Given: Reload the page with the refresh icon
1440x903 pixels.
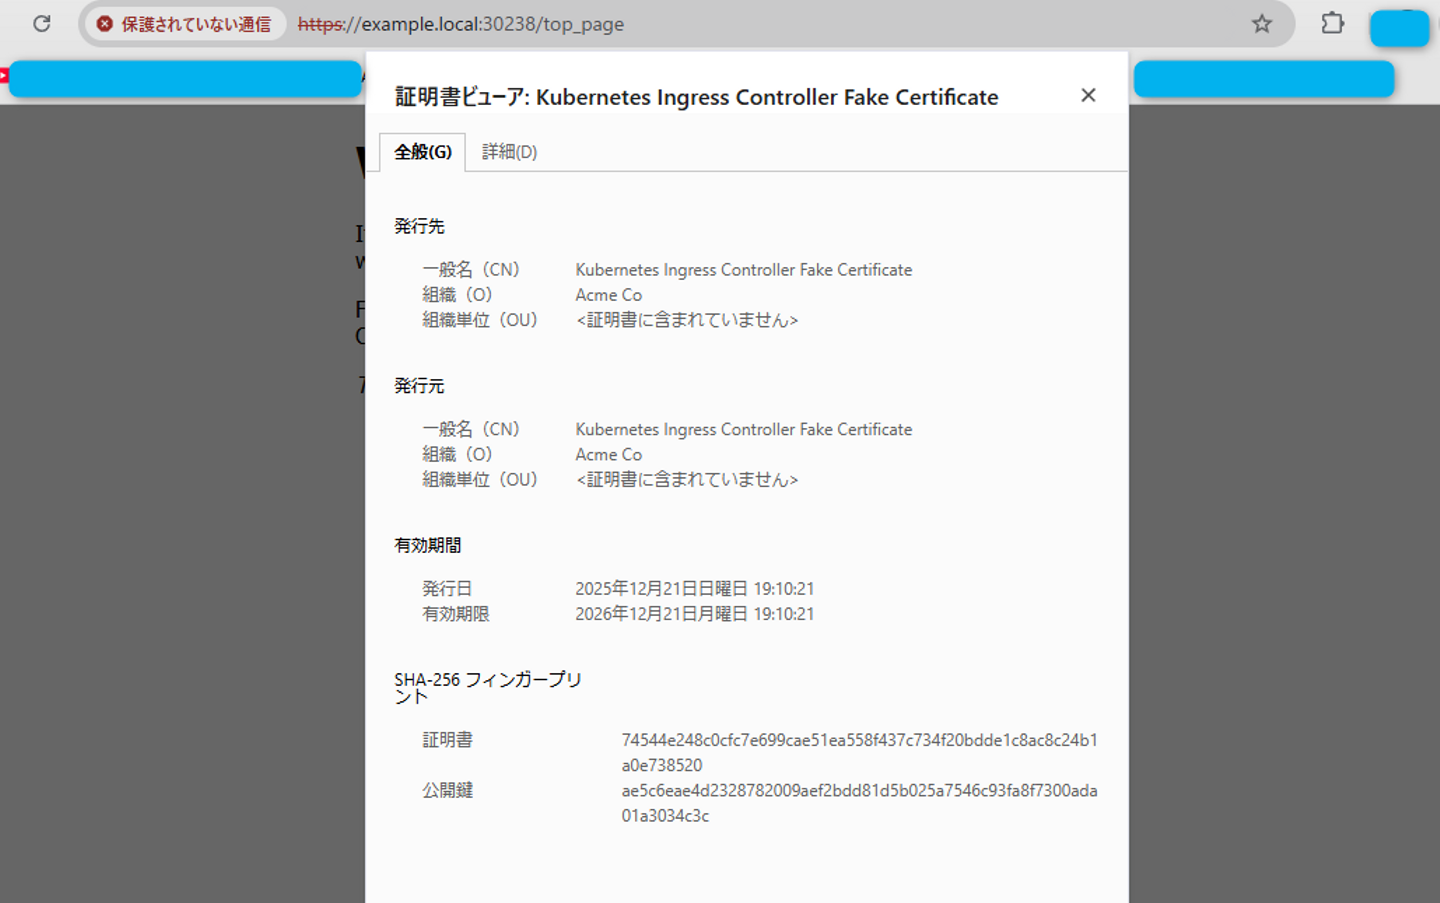Looking at the screenshot, I should [41, 23].
